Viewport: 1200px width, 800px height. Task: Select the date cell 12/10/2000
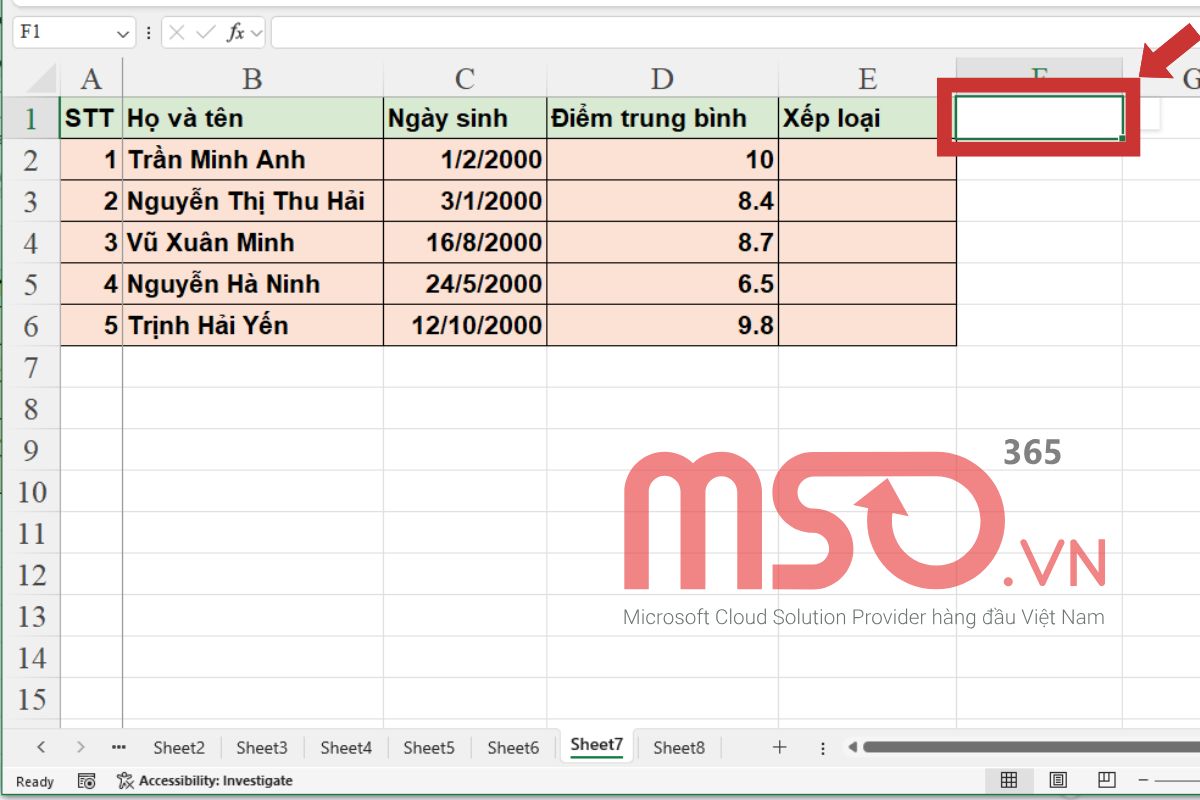pos(465,325)
